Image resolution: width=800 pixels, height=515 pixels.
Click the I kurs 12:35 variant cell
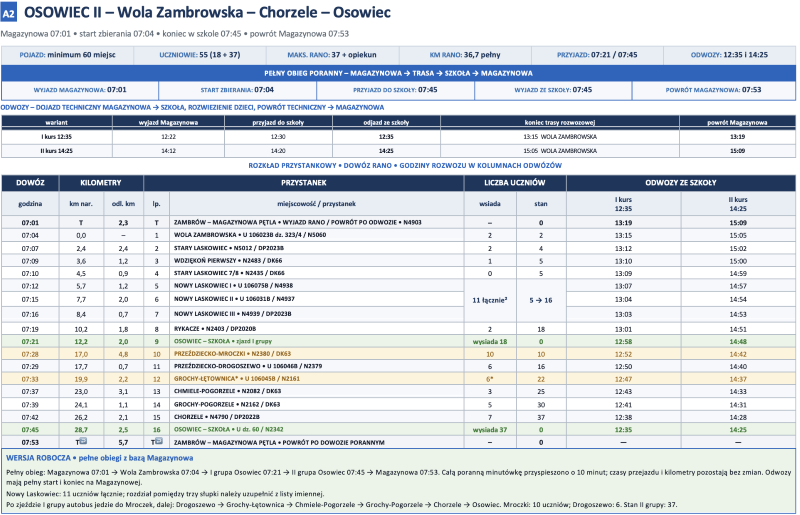point(57,137)
